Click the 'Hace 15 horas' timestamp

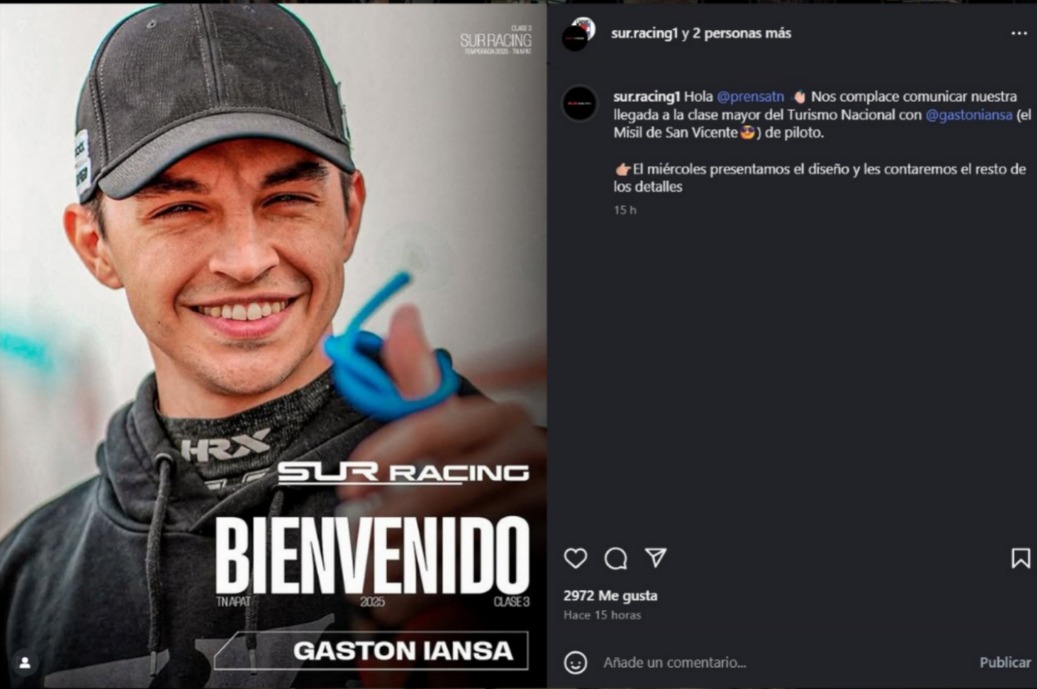pyautogui.click(x=602, y=615)
